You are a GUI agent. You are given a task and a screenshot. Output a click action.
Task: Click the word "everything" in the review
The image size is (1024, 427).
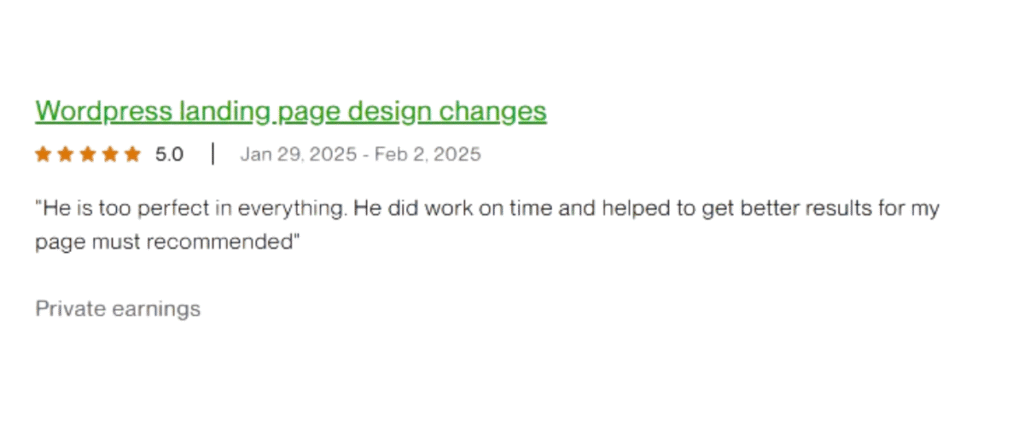coord(291,210)
